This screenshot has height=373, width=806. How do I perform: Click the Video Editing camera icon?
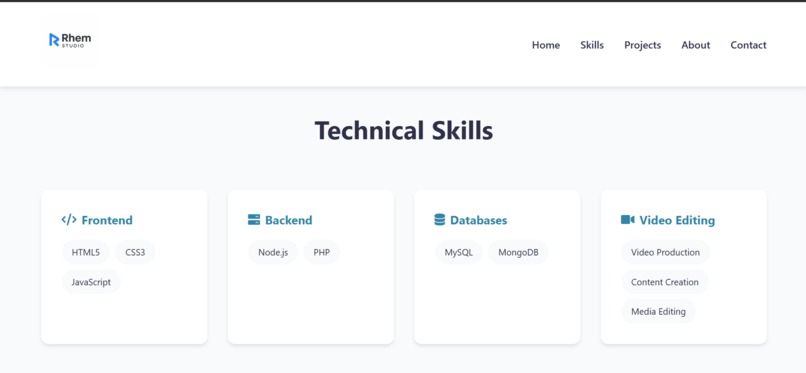(628, 220)
